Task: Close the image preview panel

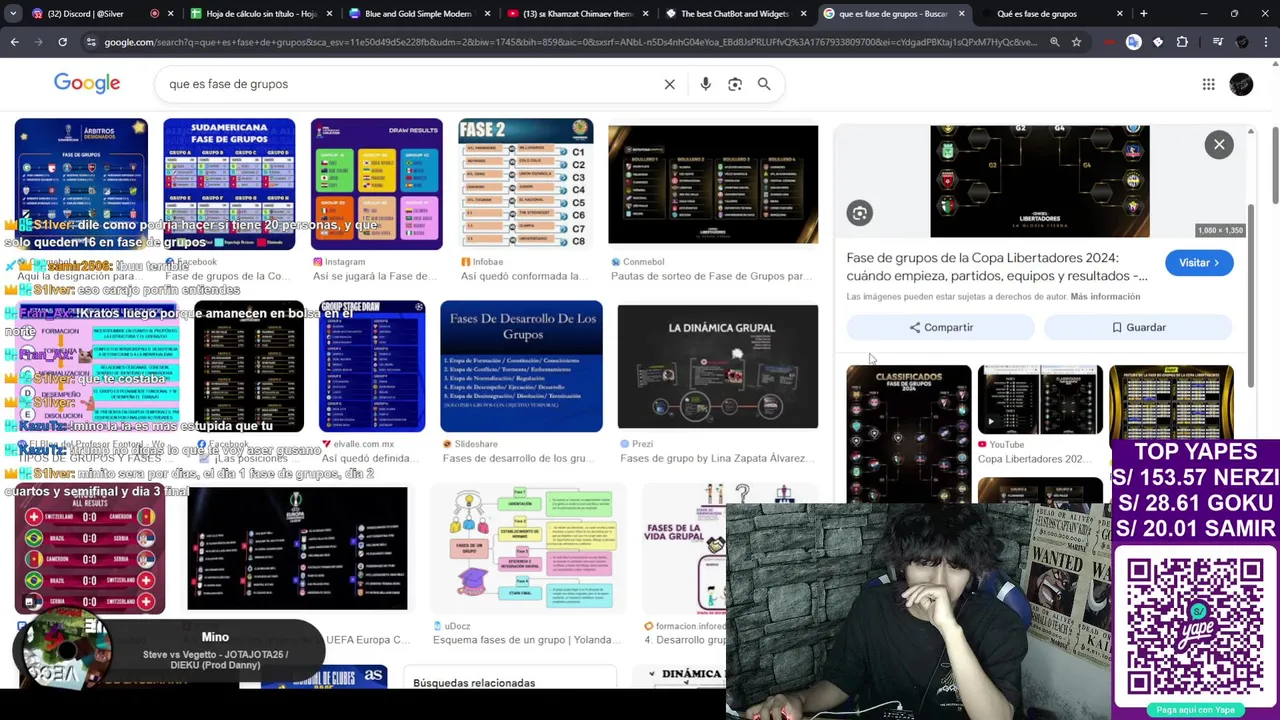Action: click(1219, 145)
